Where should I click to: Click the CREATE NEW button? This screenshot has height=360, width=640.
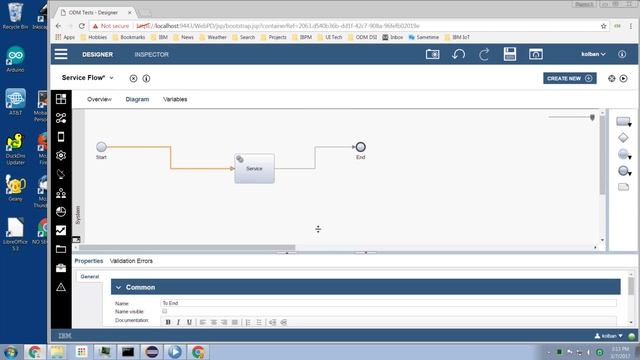(569, 78)
